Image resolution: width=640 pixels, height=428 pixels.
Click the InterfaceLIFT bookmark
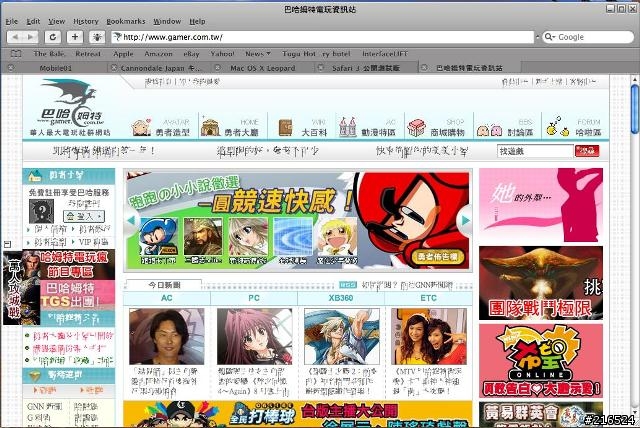tap(385, 53)
